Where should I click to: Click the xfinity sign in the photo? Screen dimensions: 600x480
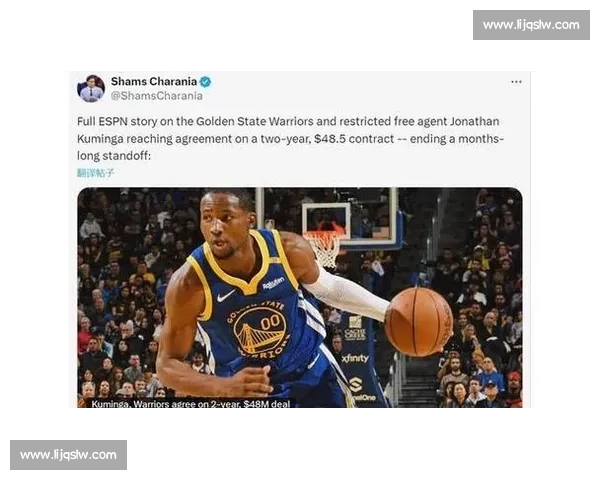[x=355, y=358]
